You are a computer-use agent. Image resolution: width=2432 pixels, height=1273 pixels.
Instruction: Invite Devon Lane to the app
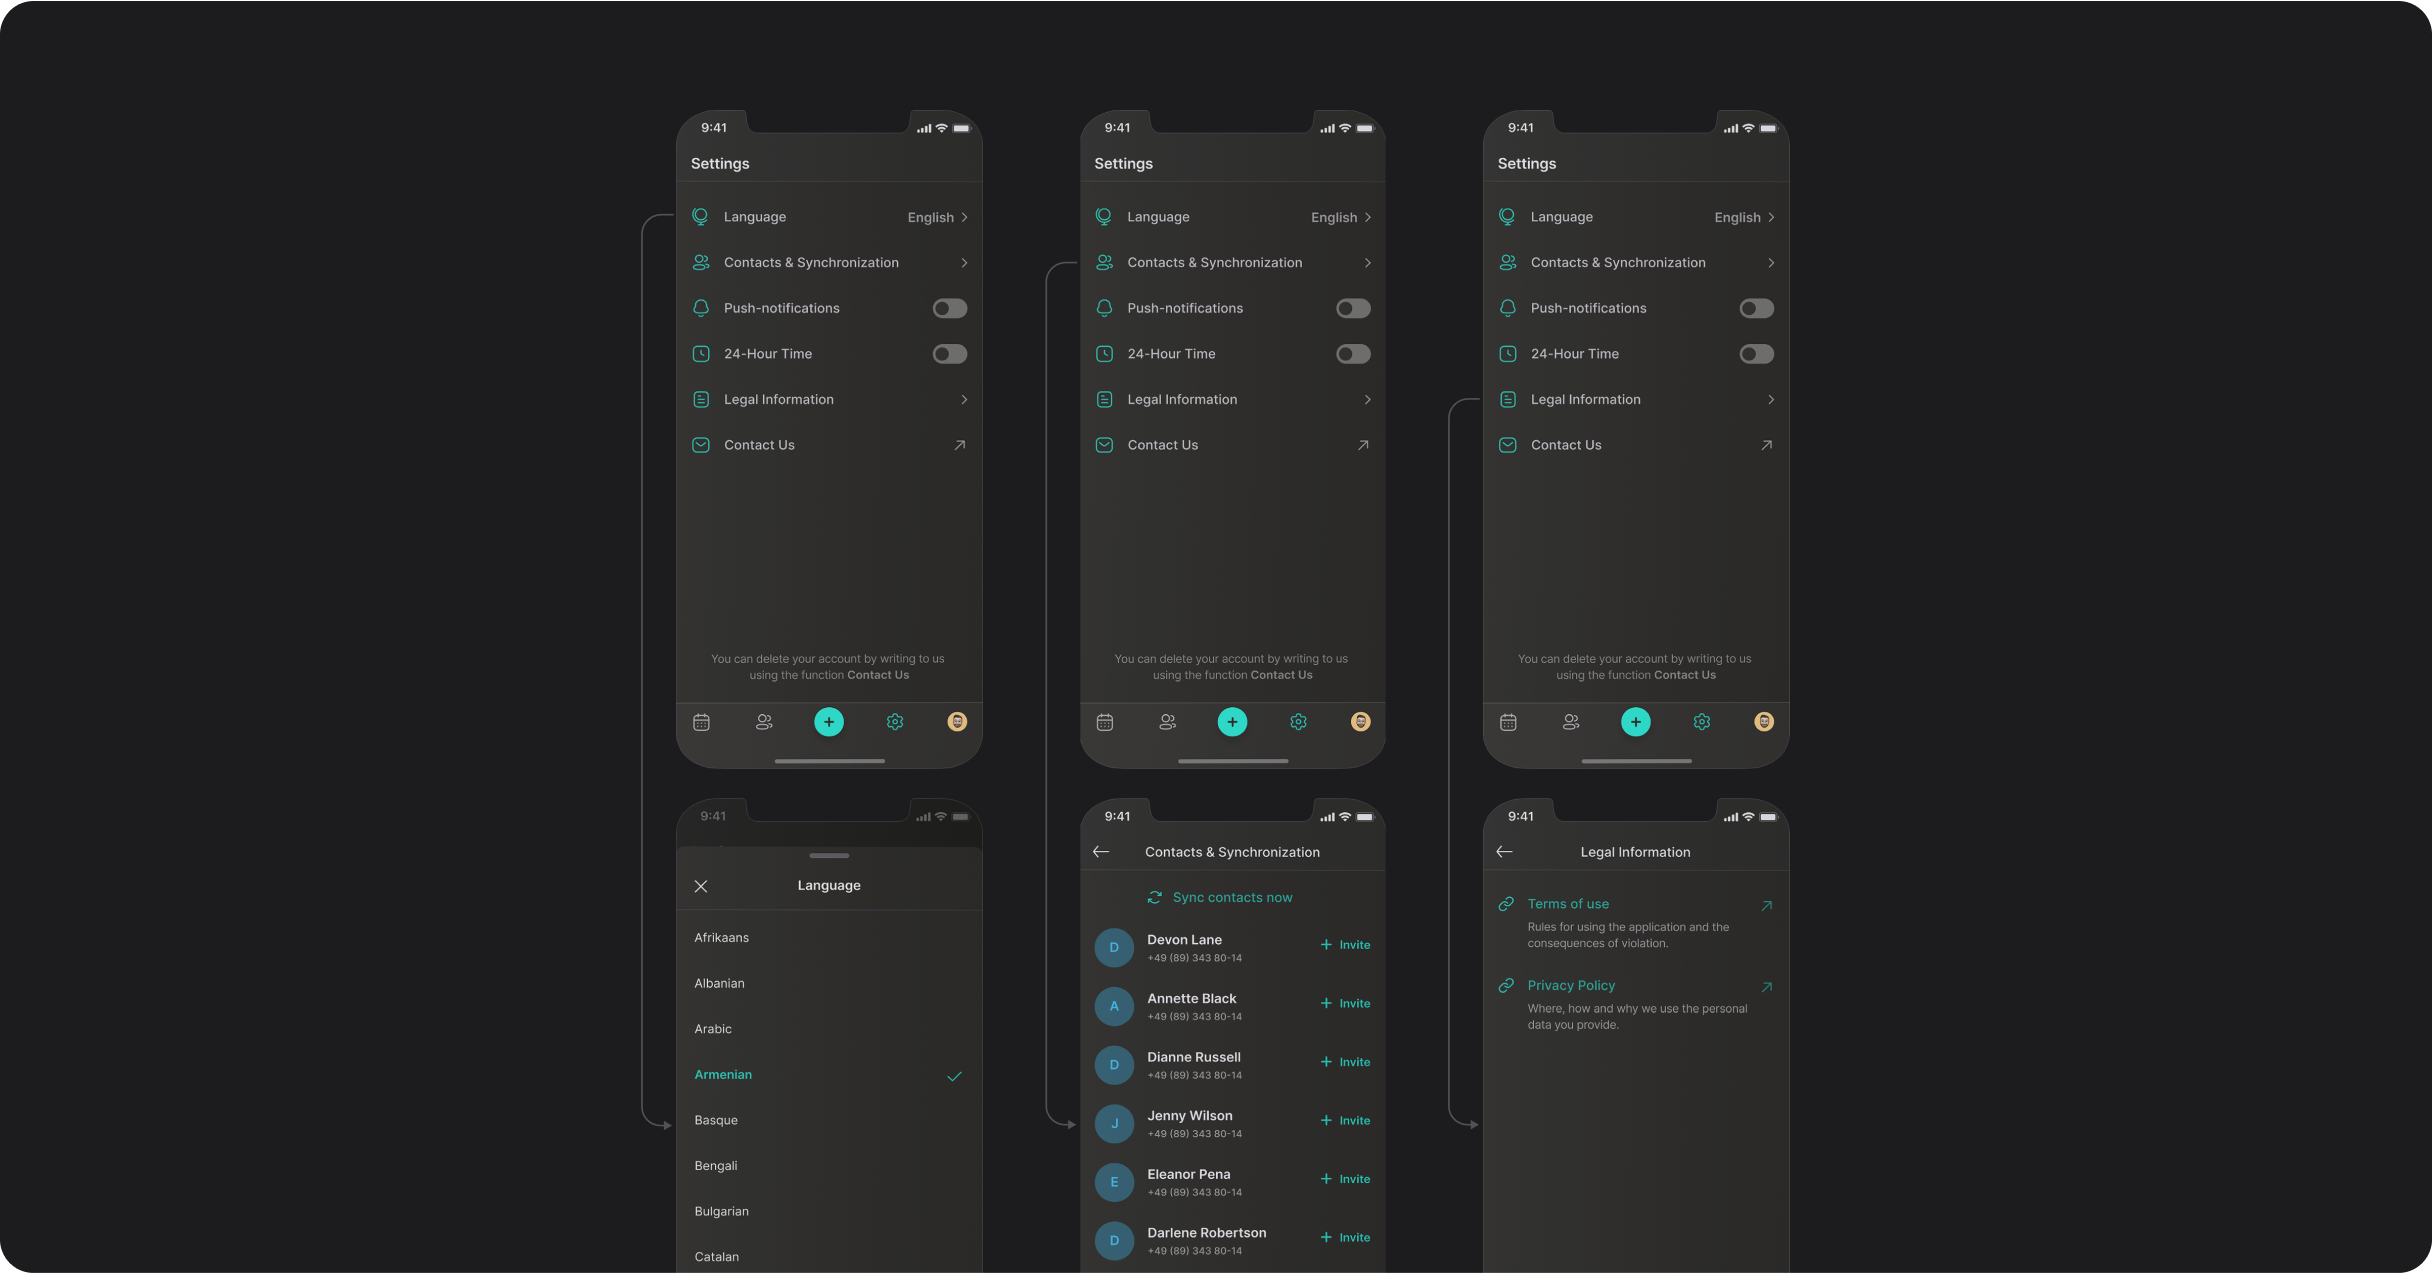coord(1344,944)
